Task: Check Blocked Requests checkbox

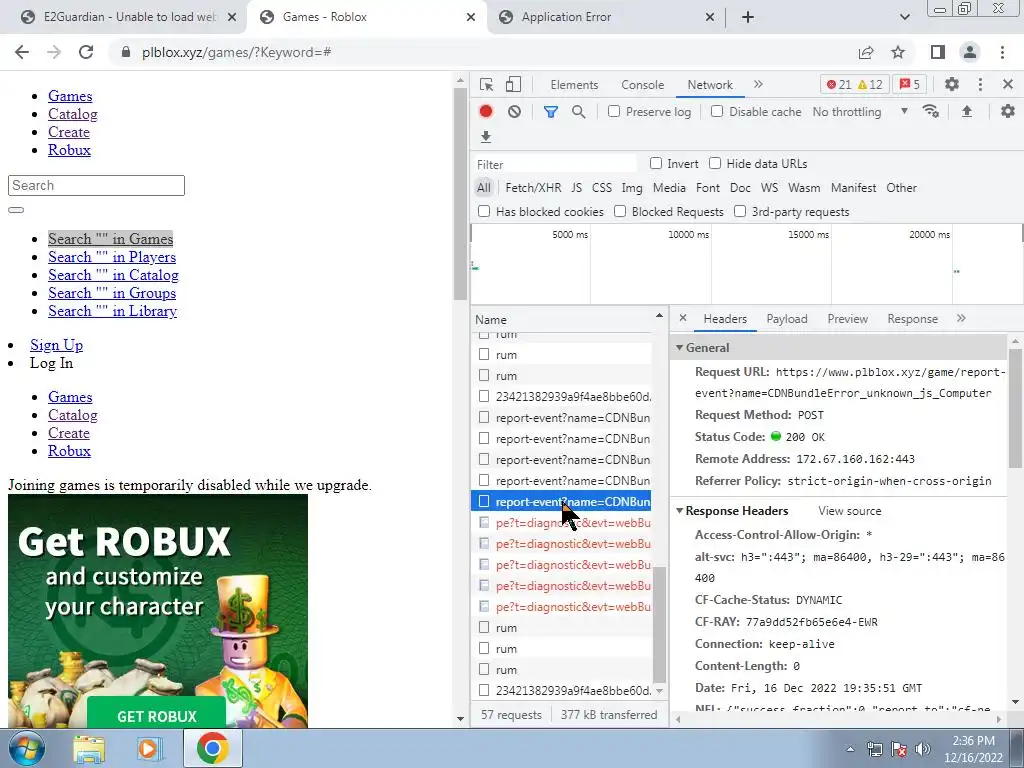Action: (x=620, y=212)
